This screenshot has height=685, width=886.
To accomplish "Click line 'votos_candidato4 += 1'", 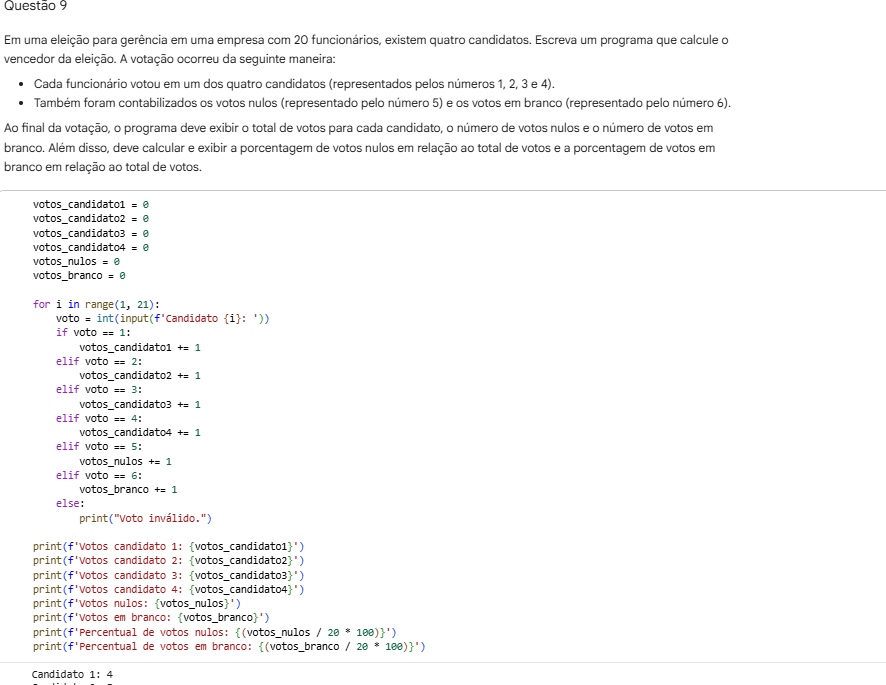I will click(140, 433).
